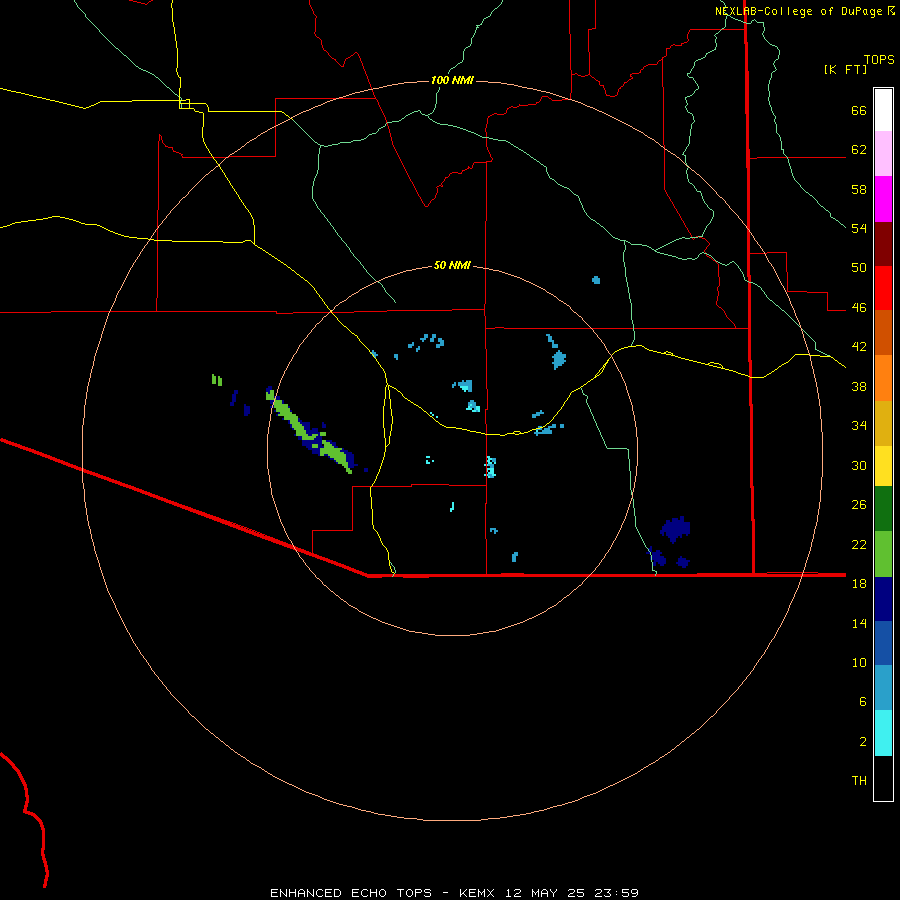Click the large navy echo blob in southeast

675,529
